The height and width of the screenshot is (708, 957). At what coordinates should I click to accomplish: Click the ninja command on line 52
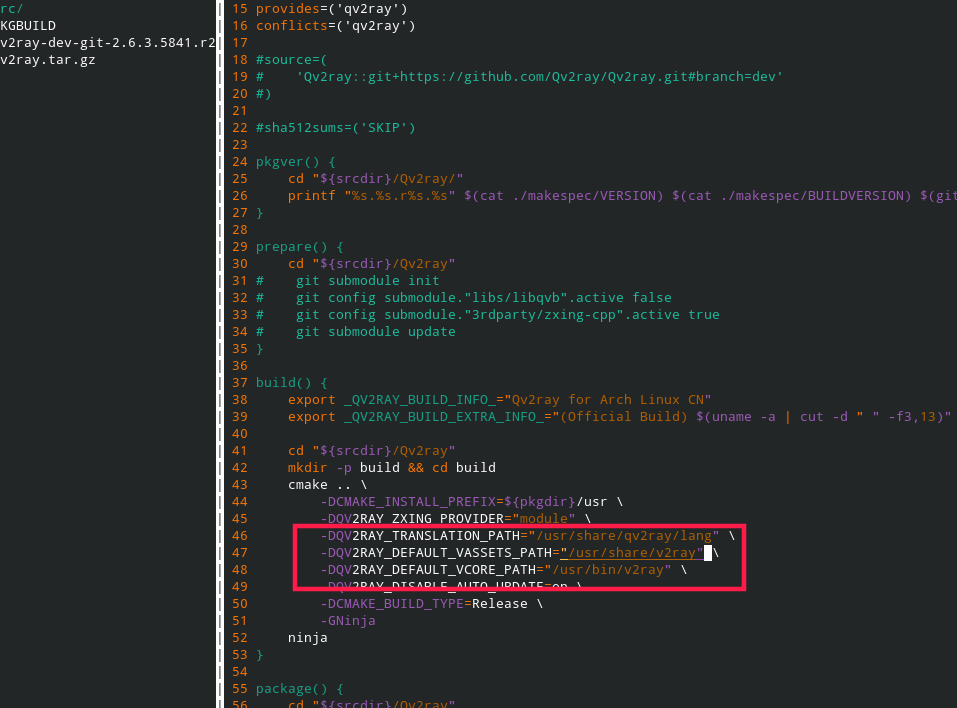click(307, 638)
